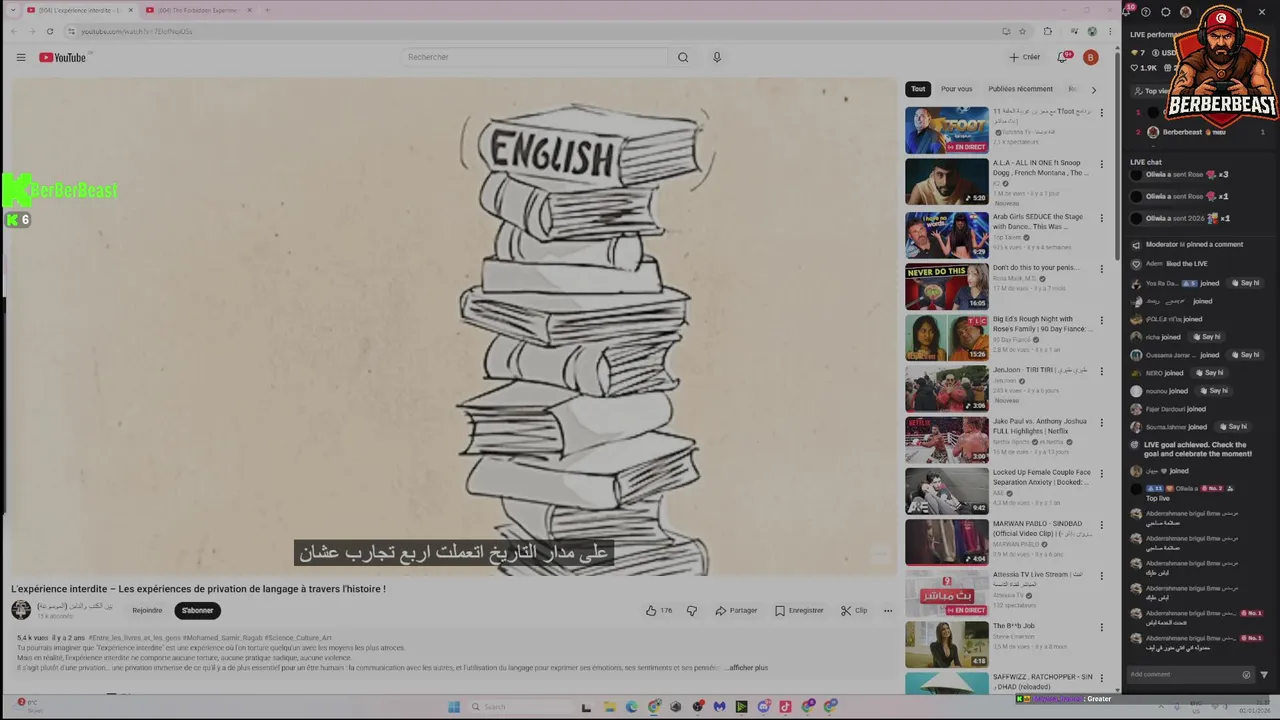Select the Publiées récemment filter chip

click(1020, 89)
